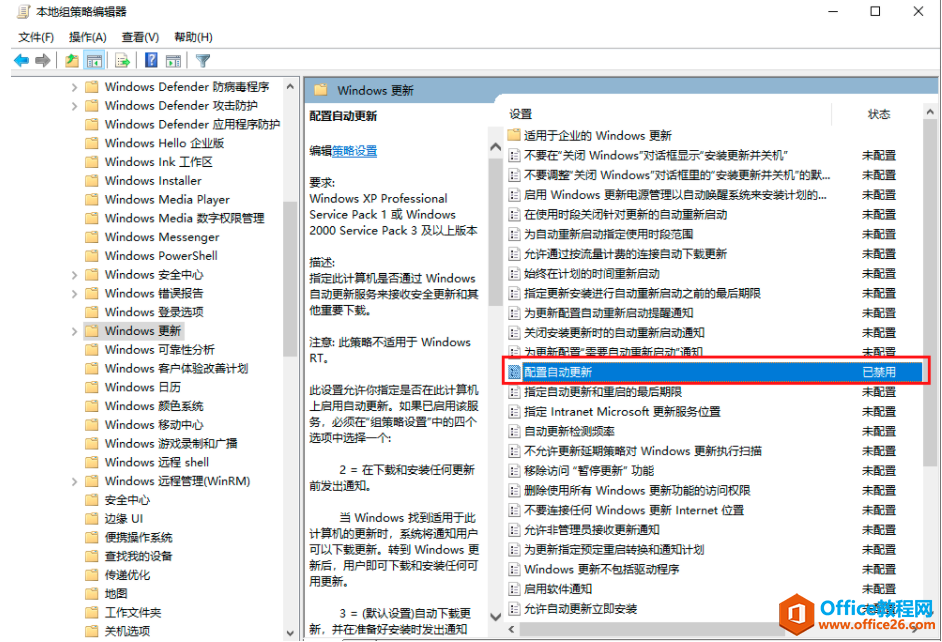This screenshot has height=642, width=942.
Task: Click the 策略设置 link
Action: [354, 151]
